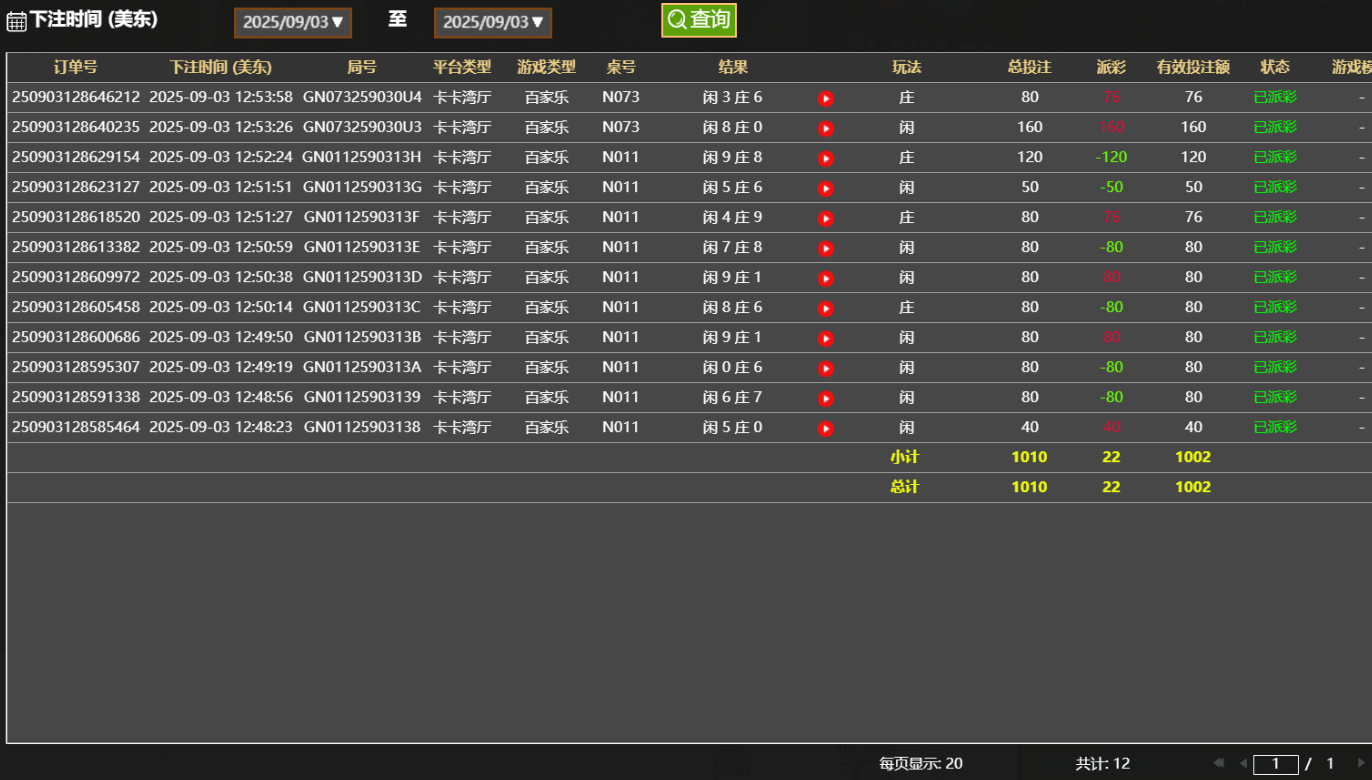Click the 状态 column header
This screenshot has width=1372, height=780.
click(x=1275, y=67)
